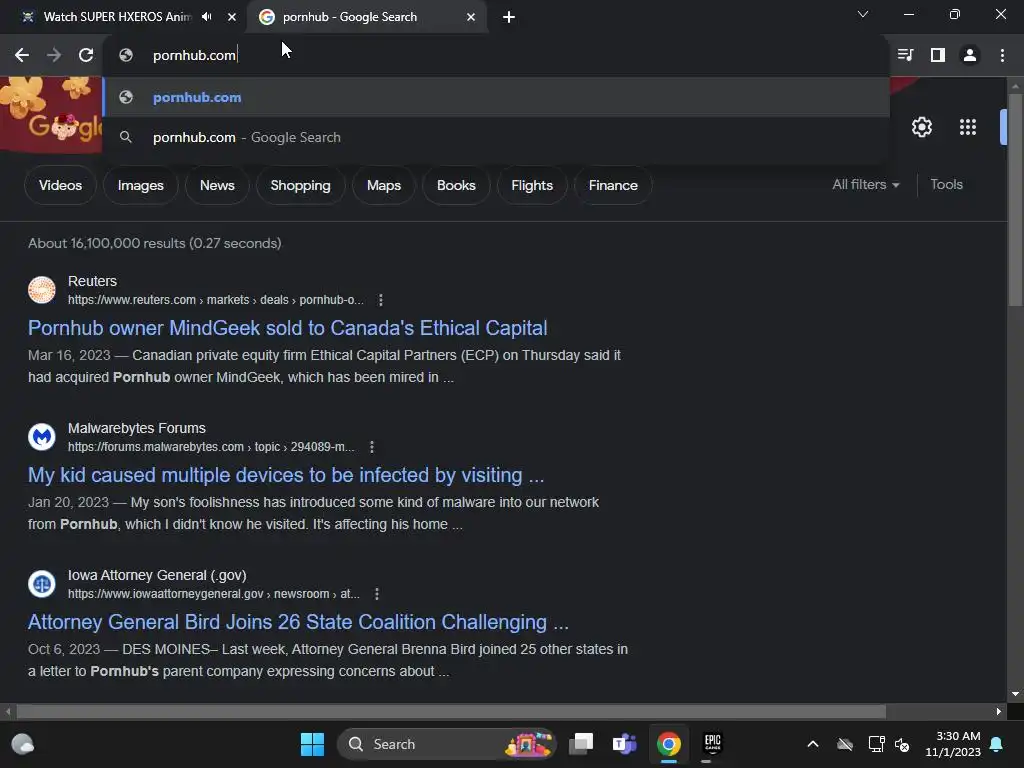The width and height of the screenshot is (1024, 768).
Task: Open the notification bell
Action: click(x=997, y=744)
